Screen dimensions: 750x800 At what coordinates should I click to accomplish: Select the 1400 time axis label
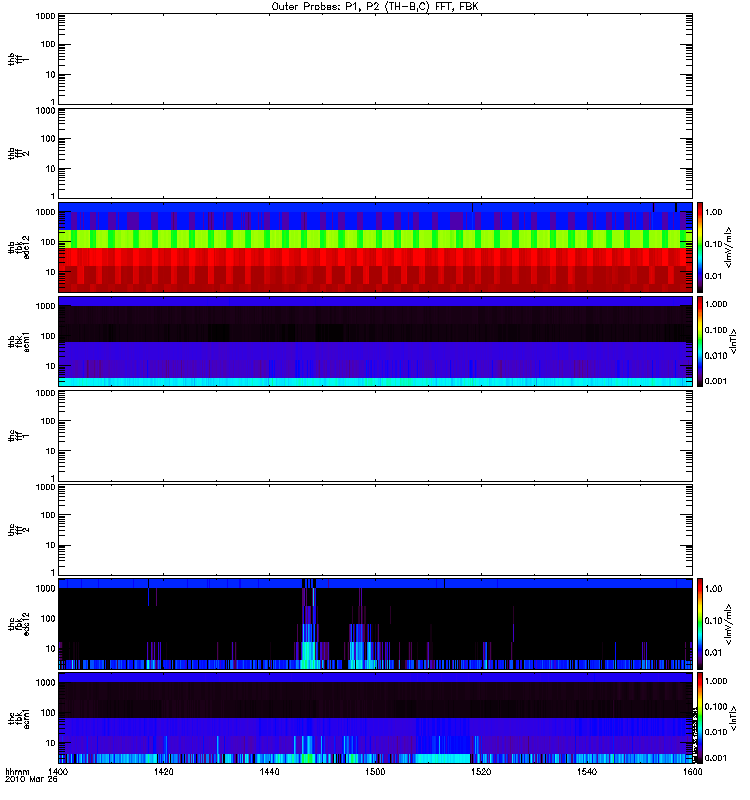[58, 771]
